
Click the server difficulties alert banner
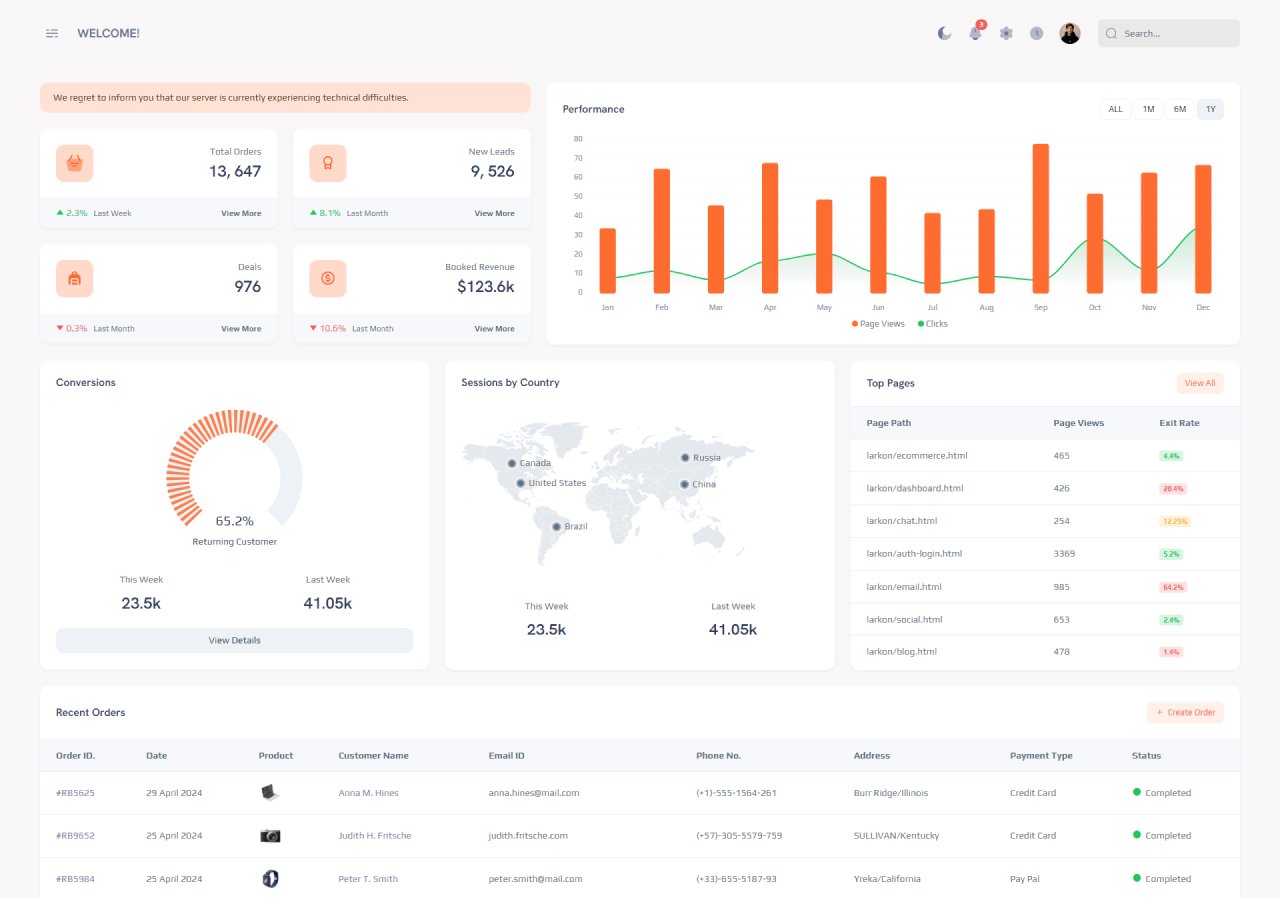click(285, 98)
